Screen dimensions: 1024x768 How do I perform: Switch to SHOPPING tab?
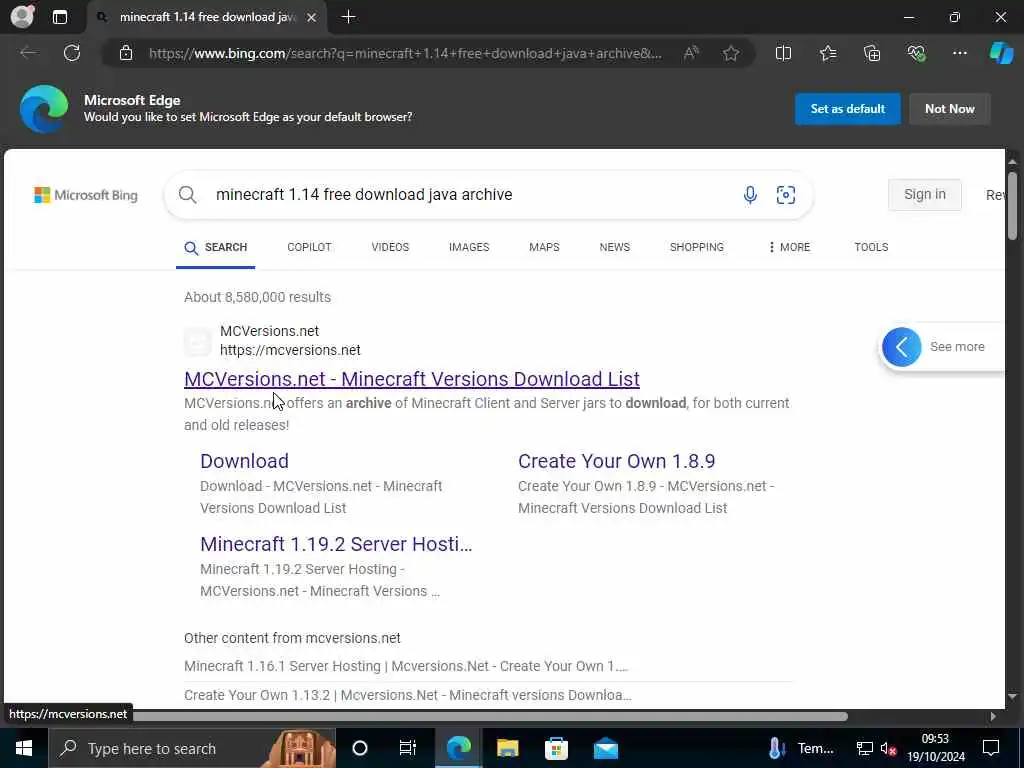click(x=697, y=248)
